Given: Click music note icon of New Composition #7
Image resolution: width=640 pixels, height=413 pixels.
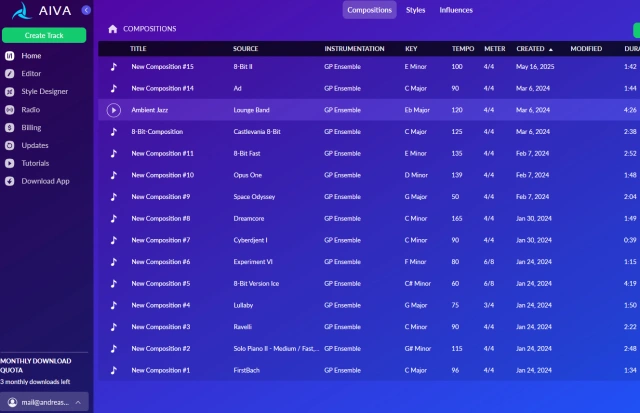Looking at the screenshot, I should coord(114,240).
